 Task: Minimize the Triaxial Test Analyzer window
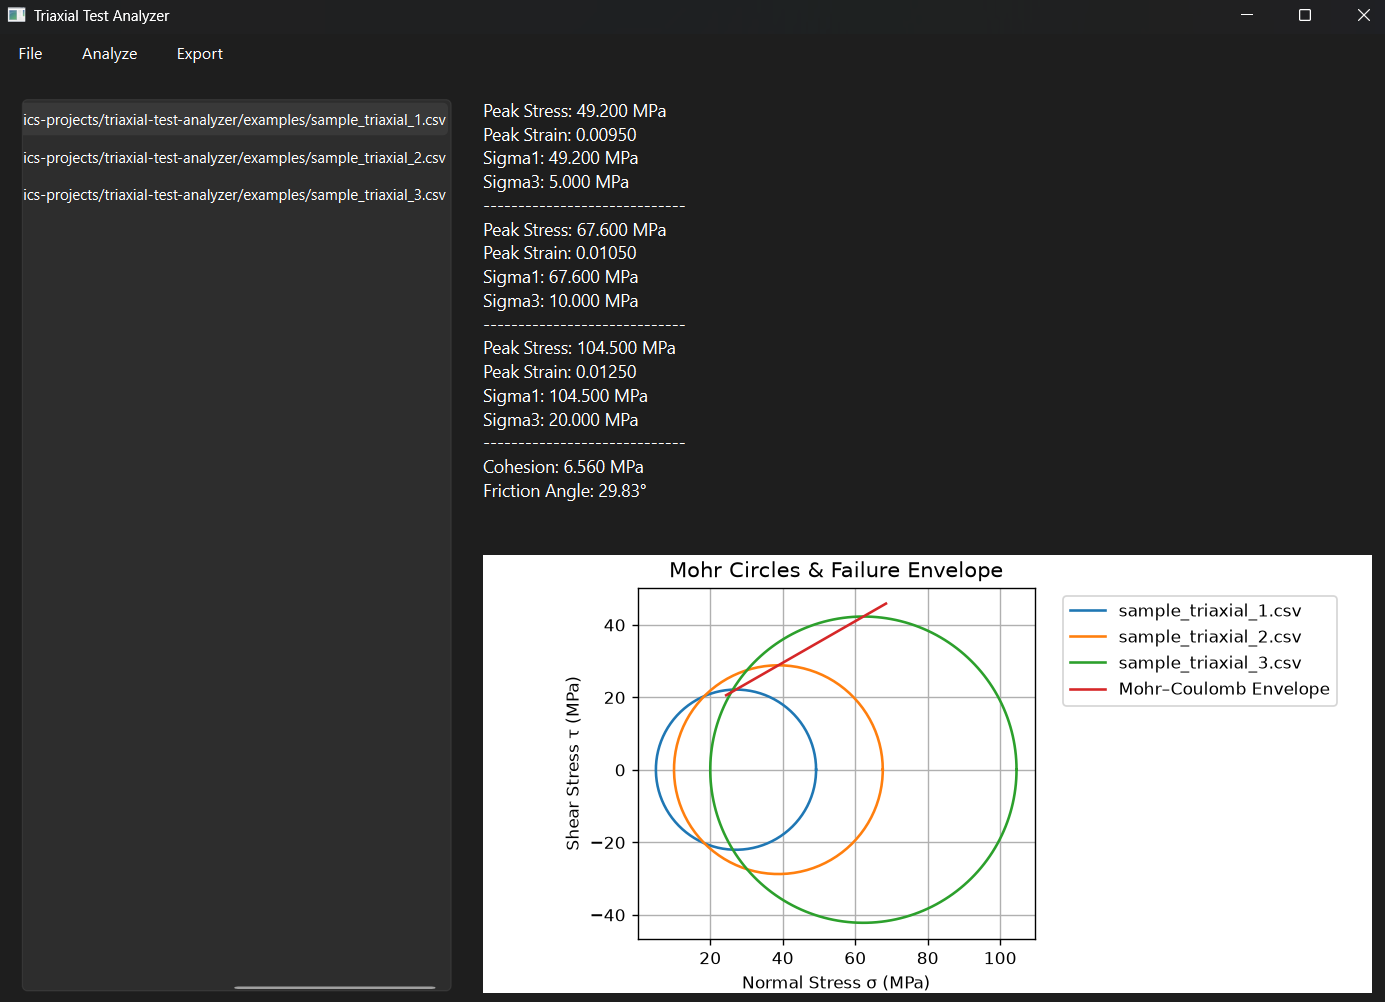(1247, 15)
